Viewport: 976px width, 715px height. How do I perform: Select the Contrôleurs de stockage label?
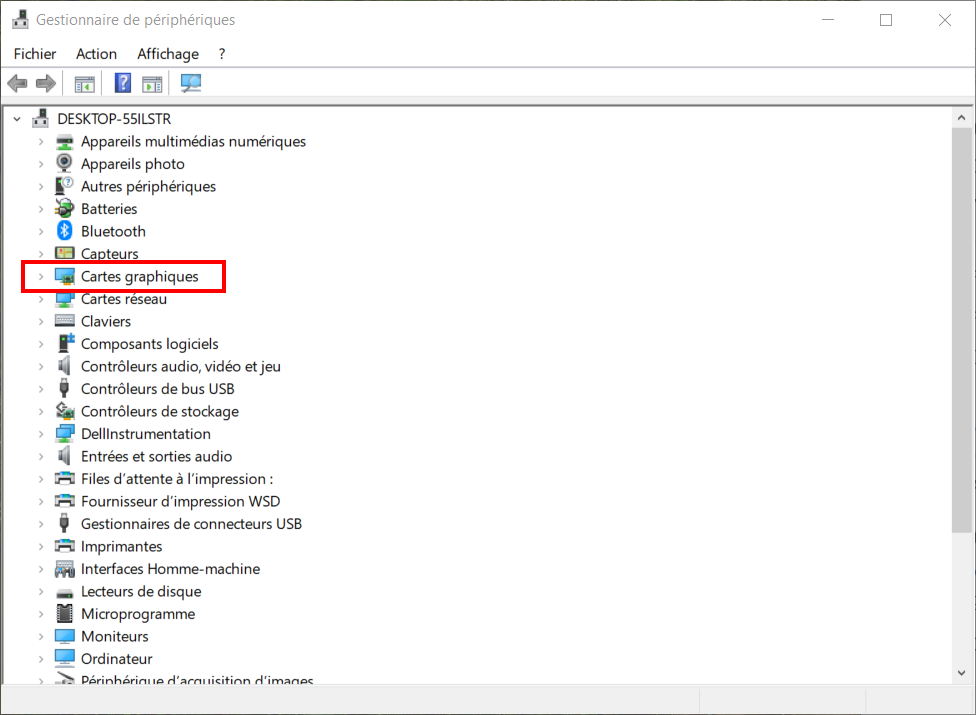[x=160, y=411]
